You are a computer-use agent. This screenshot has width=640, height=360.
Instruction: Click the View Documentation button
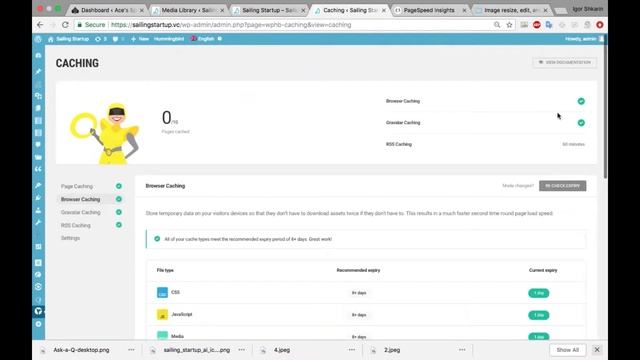pyautogui.click(x=564, y=62)
